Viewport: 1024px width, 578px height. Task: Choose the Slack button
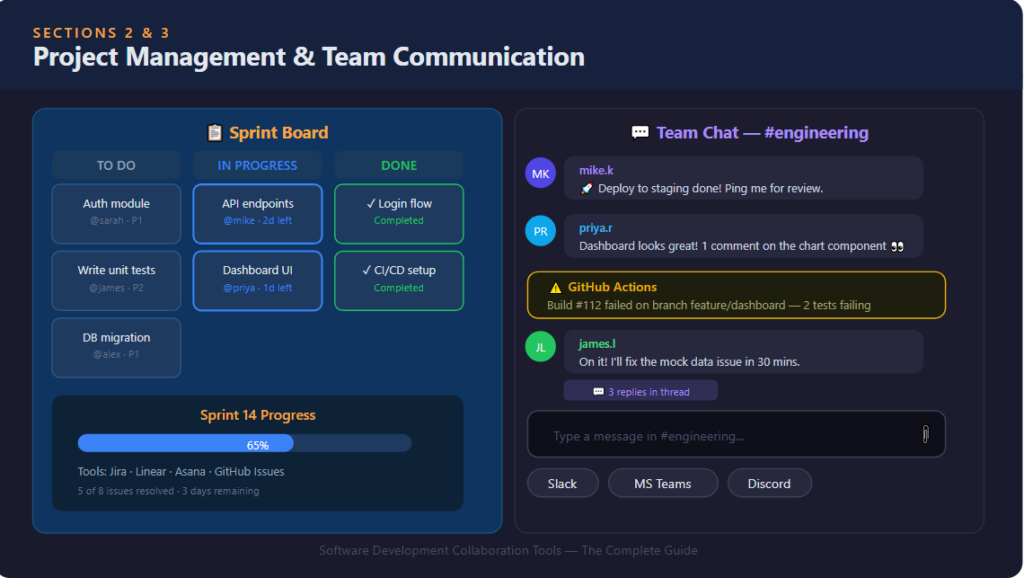[562, 483]
